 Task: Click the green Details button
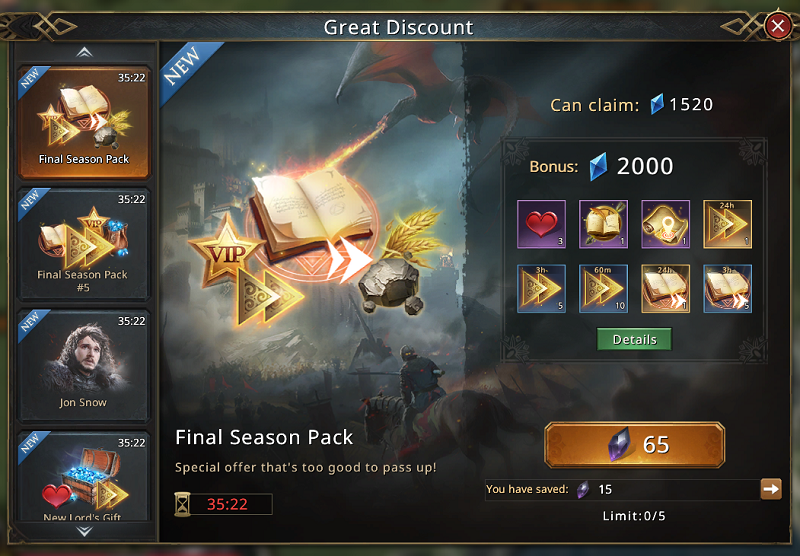(634, 339)
